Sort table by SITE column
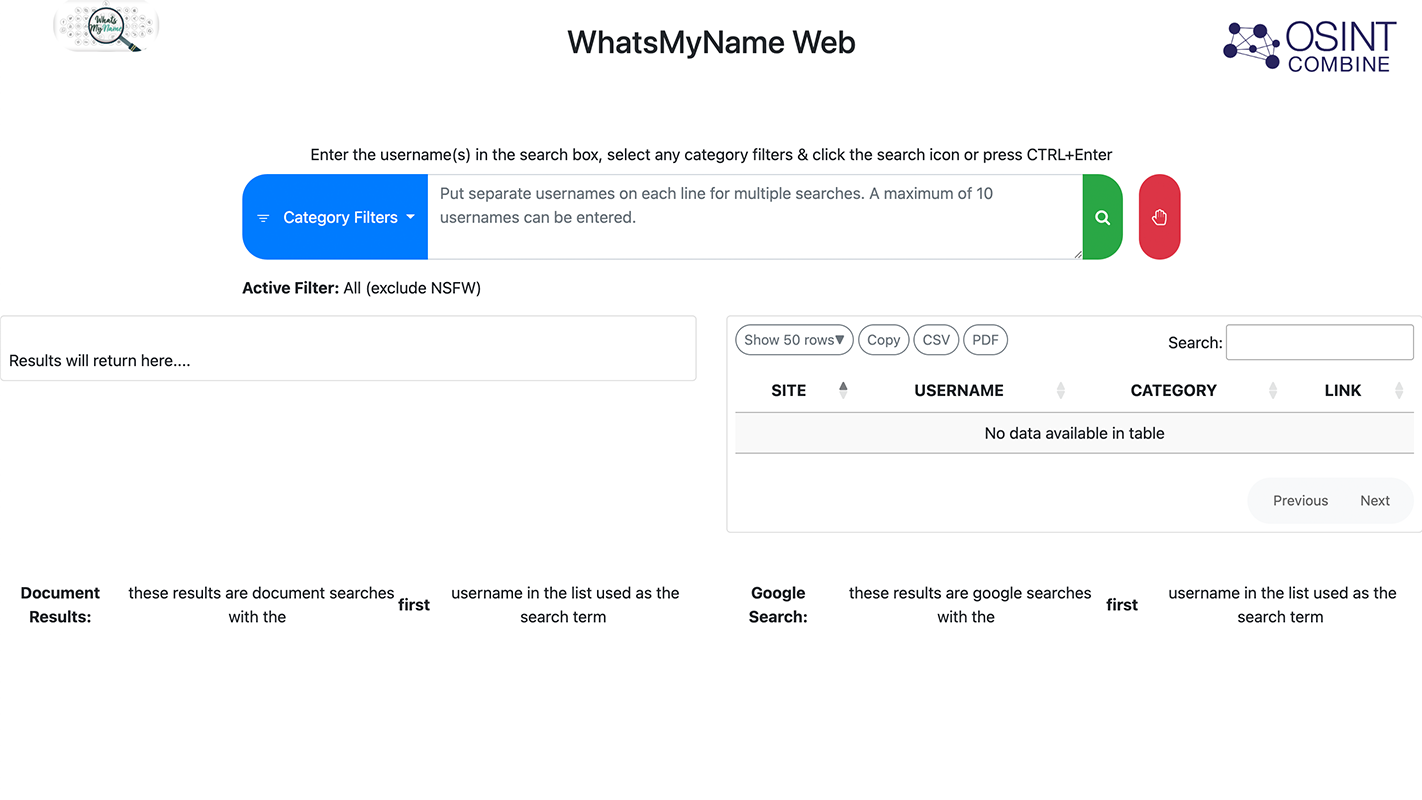 tap(794, 391)
